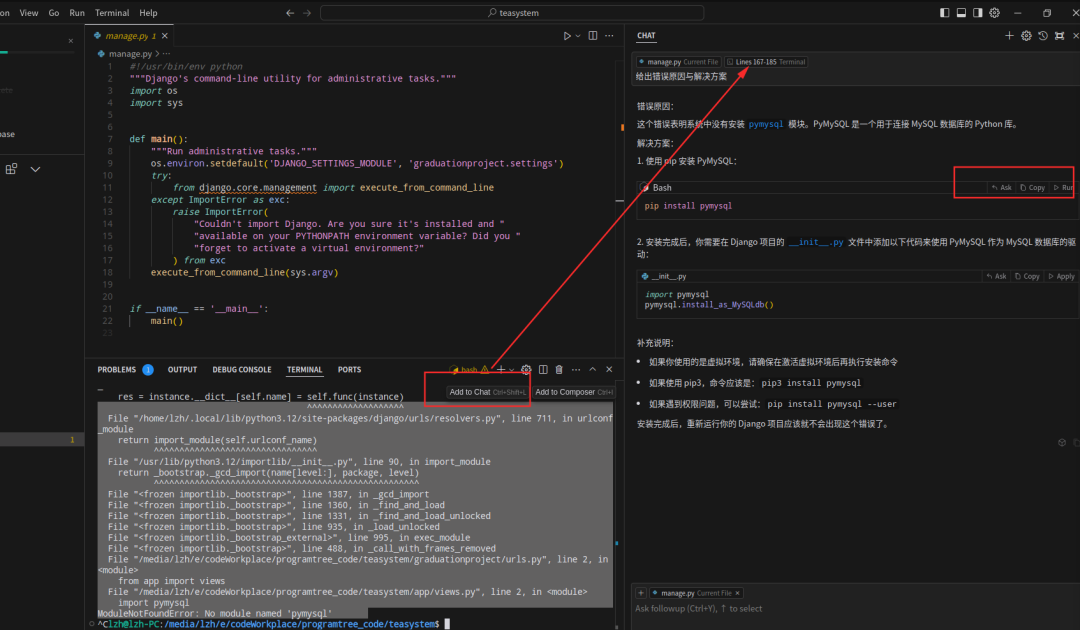Remove manage.py chip from chat input
Image resolution: width=1080 pixels, height=630 pixels.
(x=737, y=593)
